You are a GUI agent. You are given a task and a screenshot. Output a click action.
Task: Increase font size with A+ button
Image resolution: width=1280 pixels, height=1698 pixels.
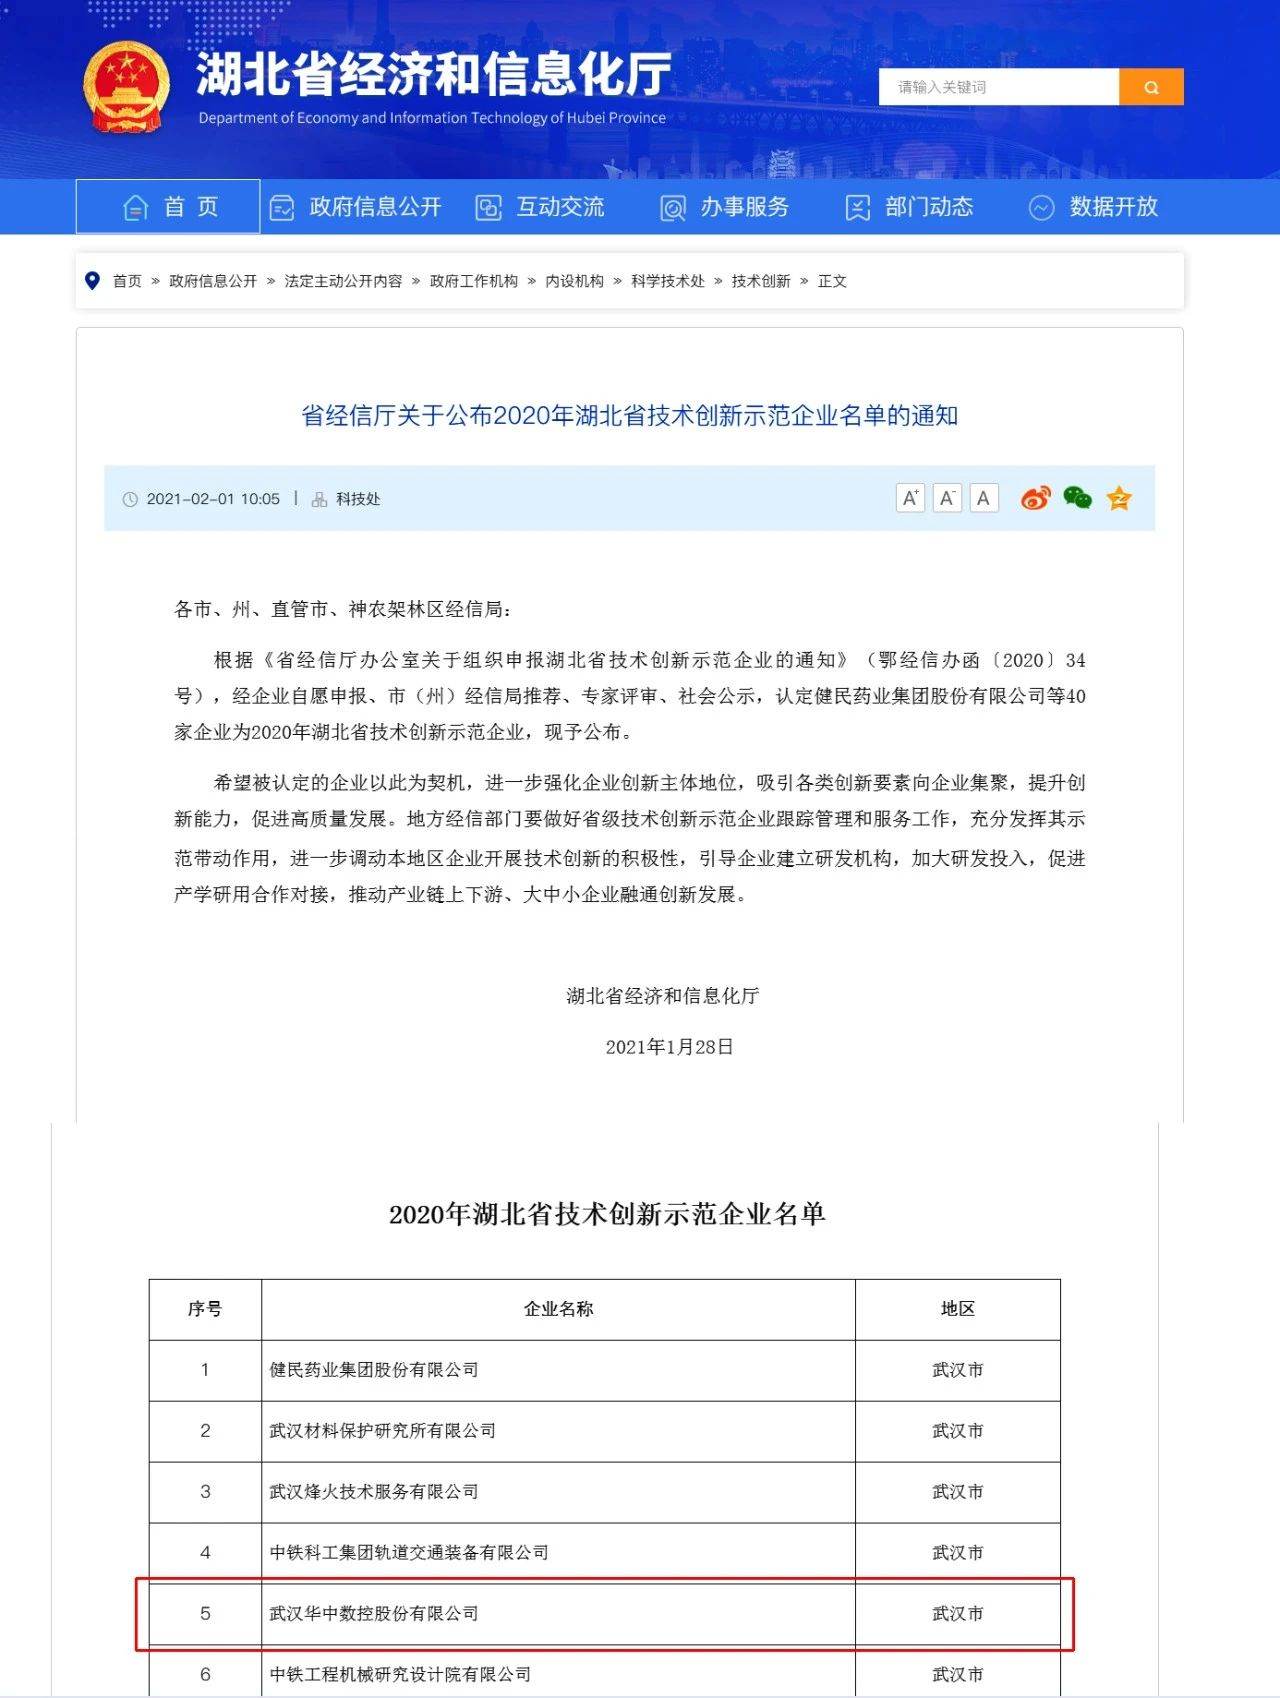point(910,498)
